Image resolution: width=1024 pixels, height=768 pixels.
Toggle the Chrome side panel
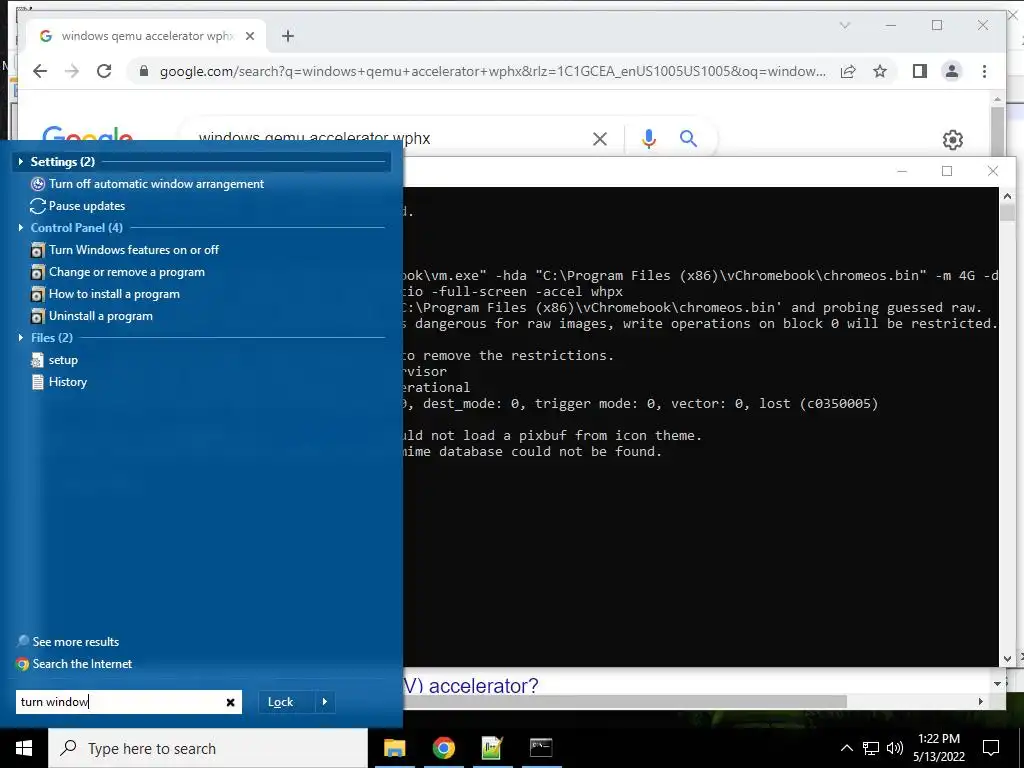point(920,71)
